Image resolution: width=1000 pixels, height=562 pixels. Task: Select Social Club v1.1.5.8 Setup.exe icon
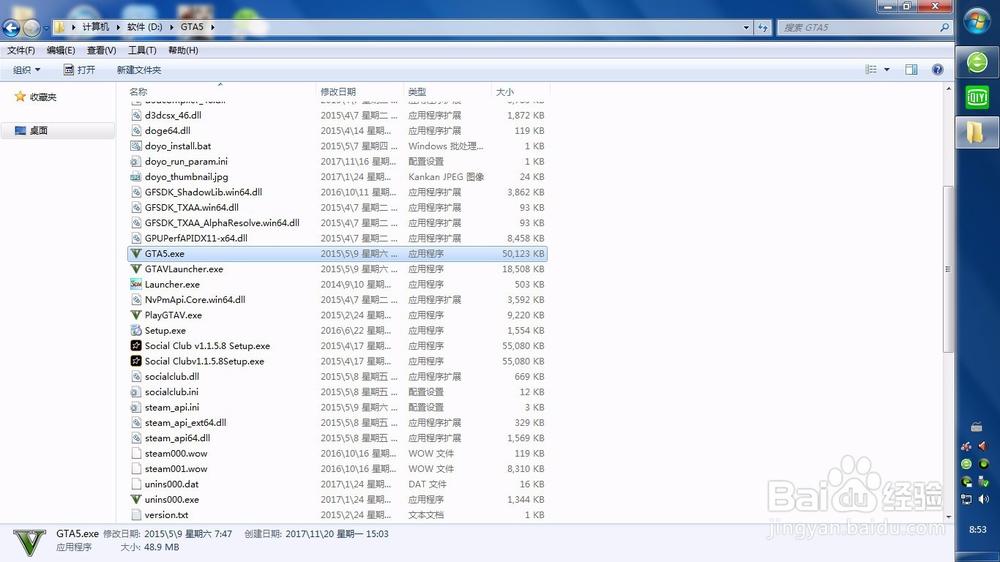136,346
